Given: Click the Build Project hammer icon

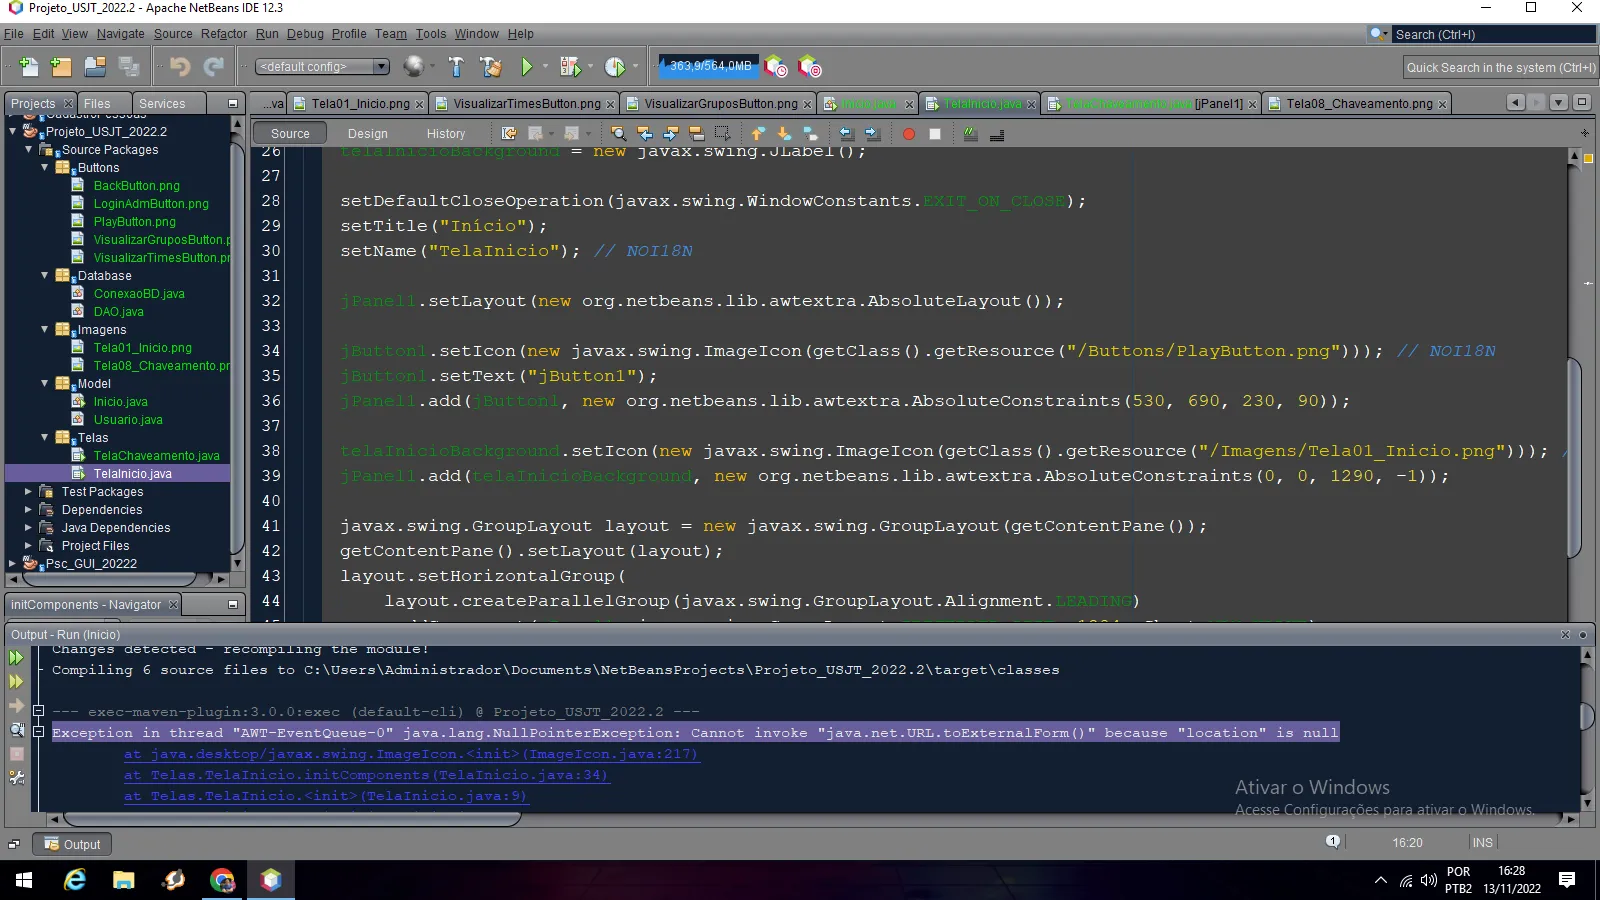Looking at the screenshot, I should tap(456, 67).
